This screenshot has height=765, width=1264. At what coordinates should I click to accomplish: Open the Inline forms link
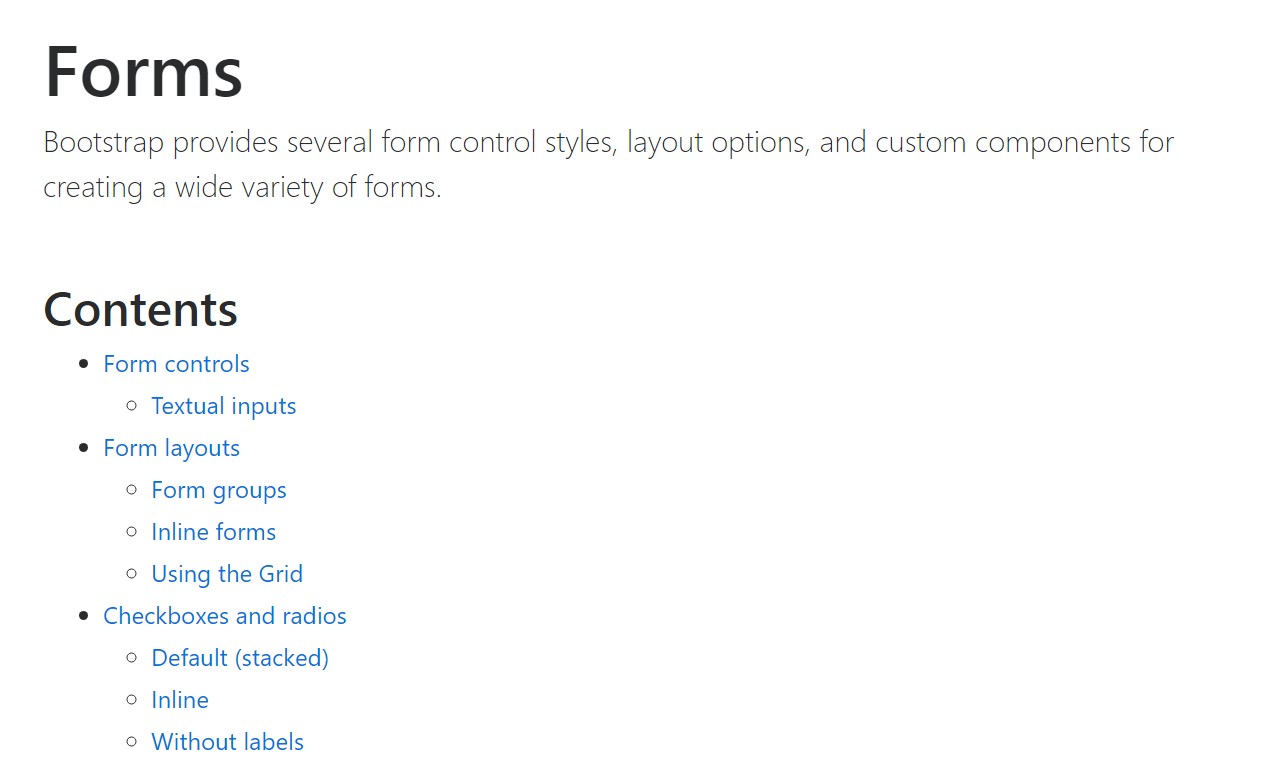(213, 532)
